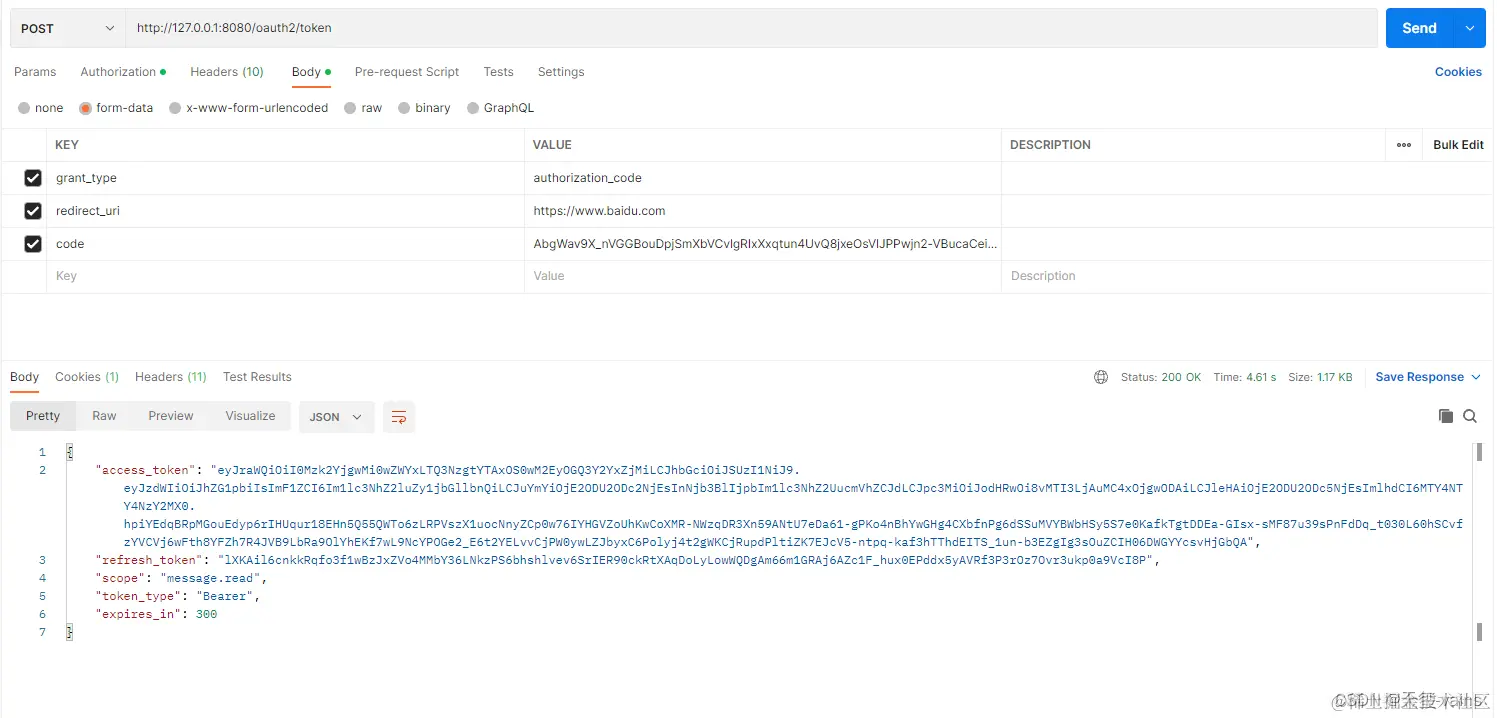Select the GraphQL body type radio
The image size is (1497, 718).
tap(473, 108)
